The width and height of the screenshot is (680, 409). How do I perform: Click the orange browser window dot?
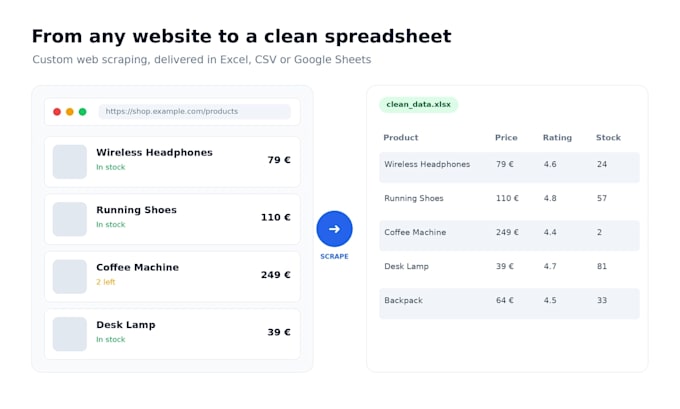[x=69, y=112]
